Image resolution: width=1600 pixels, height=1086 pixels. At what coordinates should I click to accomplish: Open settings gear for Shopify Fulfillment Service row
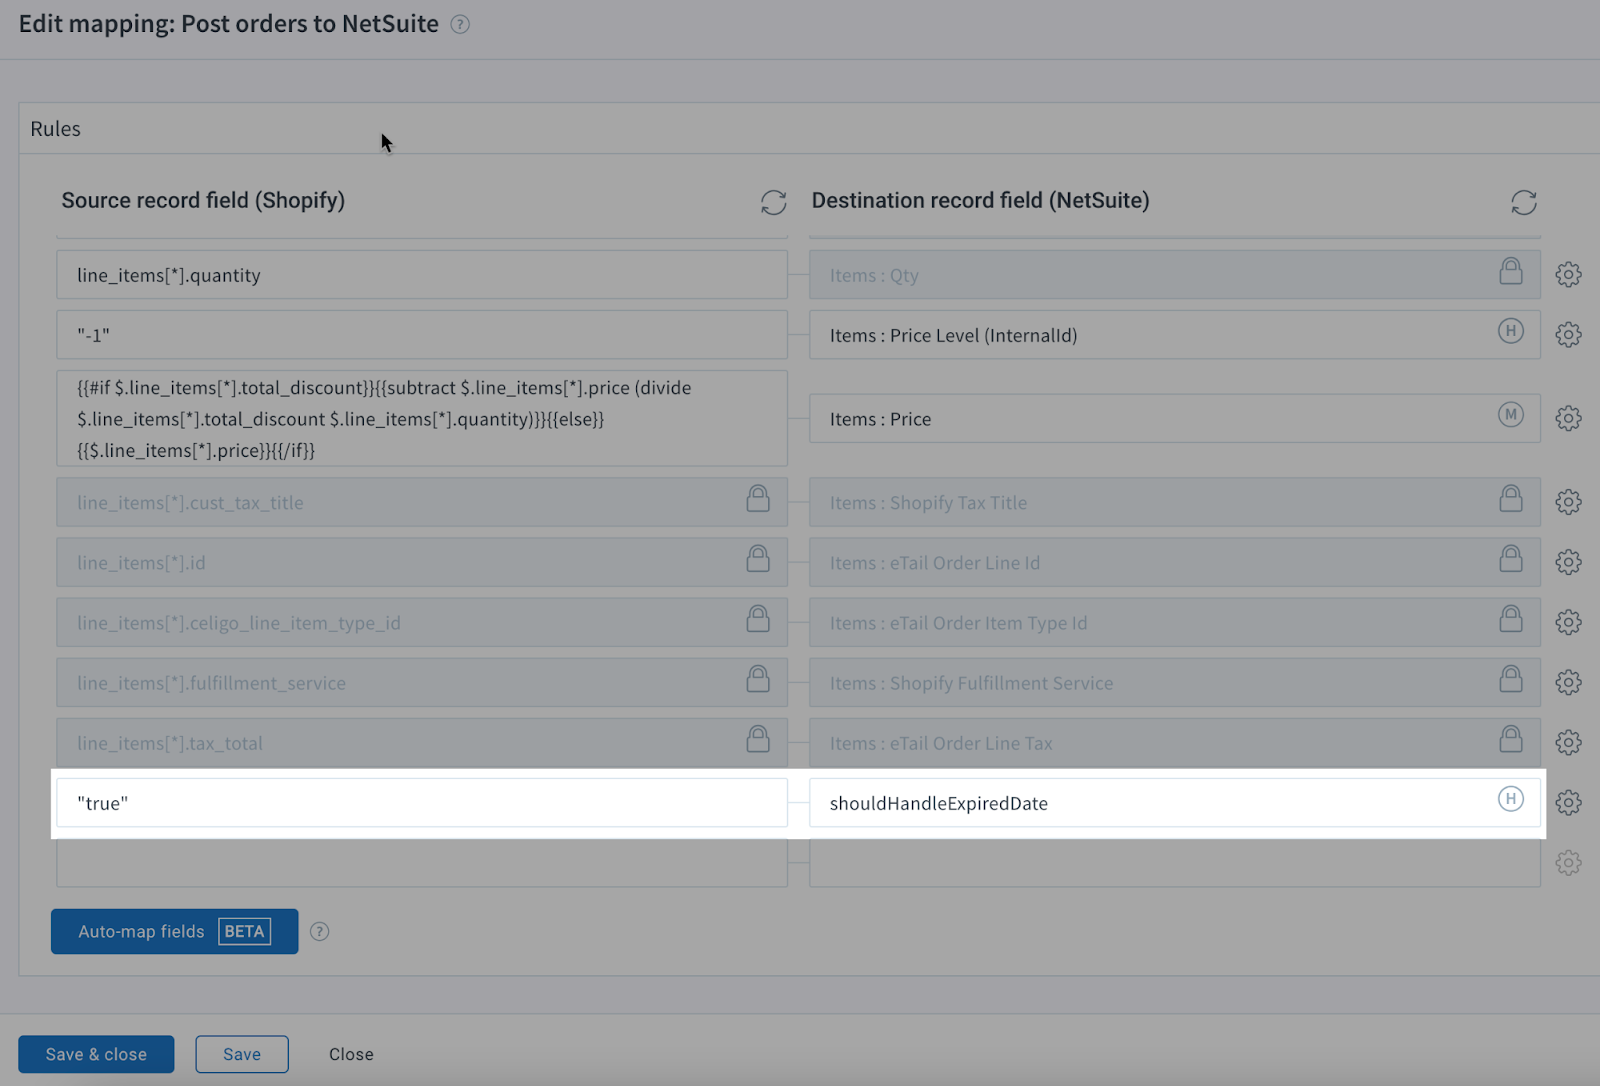[1568, 682]
